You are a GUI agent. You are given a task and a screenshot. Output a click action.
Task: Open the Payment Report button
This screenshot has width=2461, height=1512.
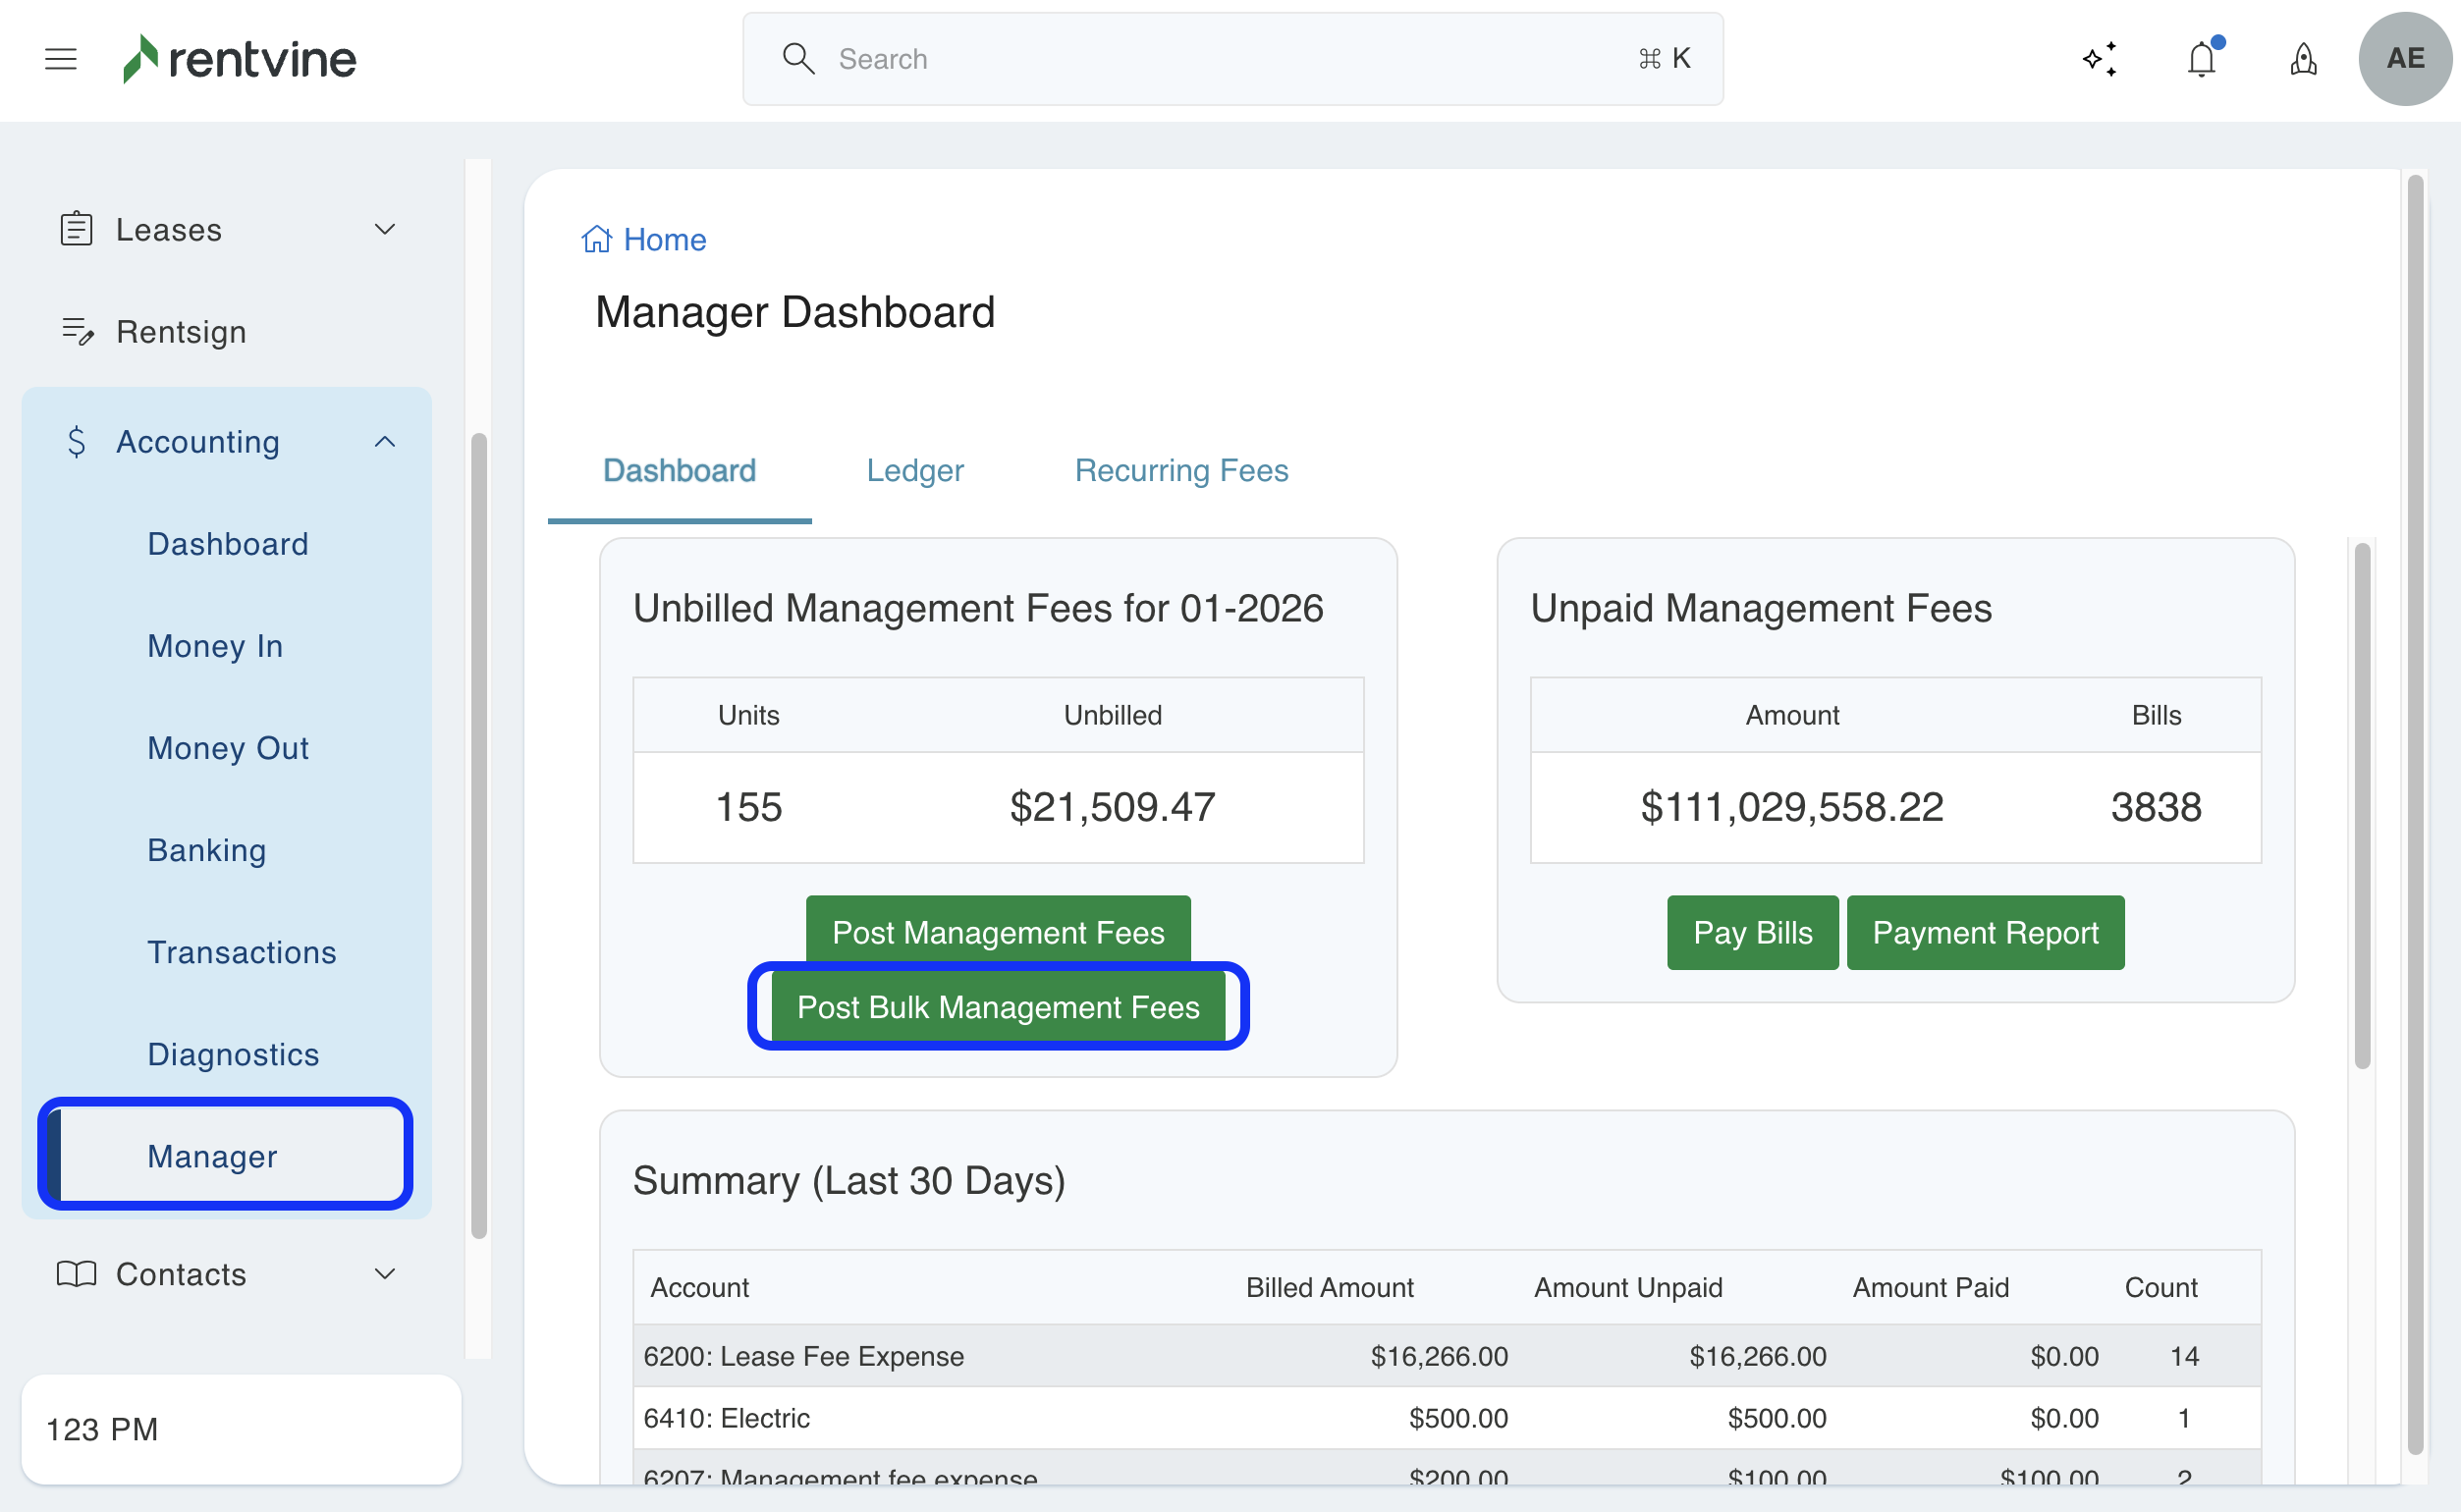point(1985,932)
